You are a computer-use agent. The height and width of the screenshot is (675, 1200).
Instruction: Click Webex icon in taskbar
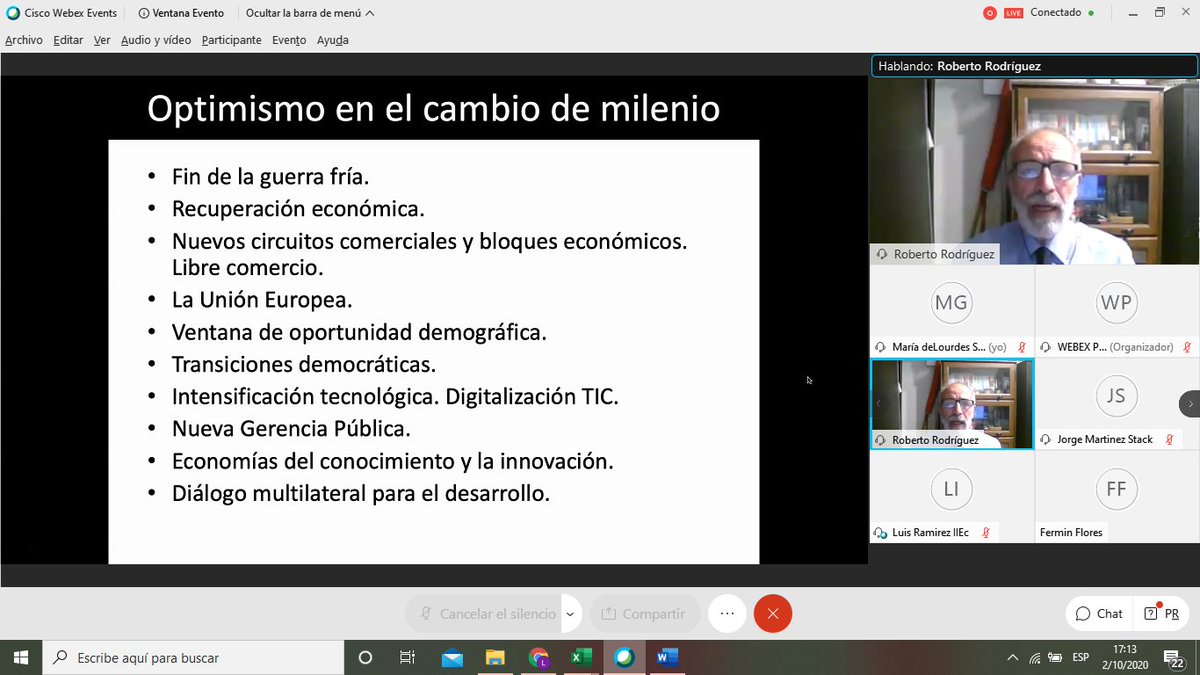[624, 657]
